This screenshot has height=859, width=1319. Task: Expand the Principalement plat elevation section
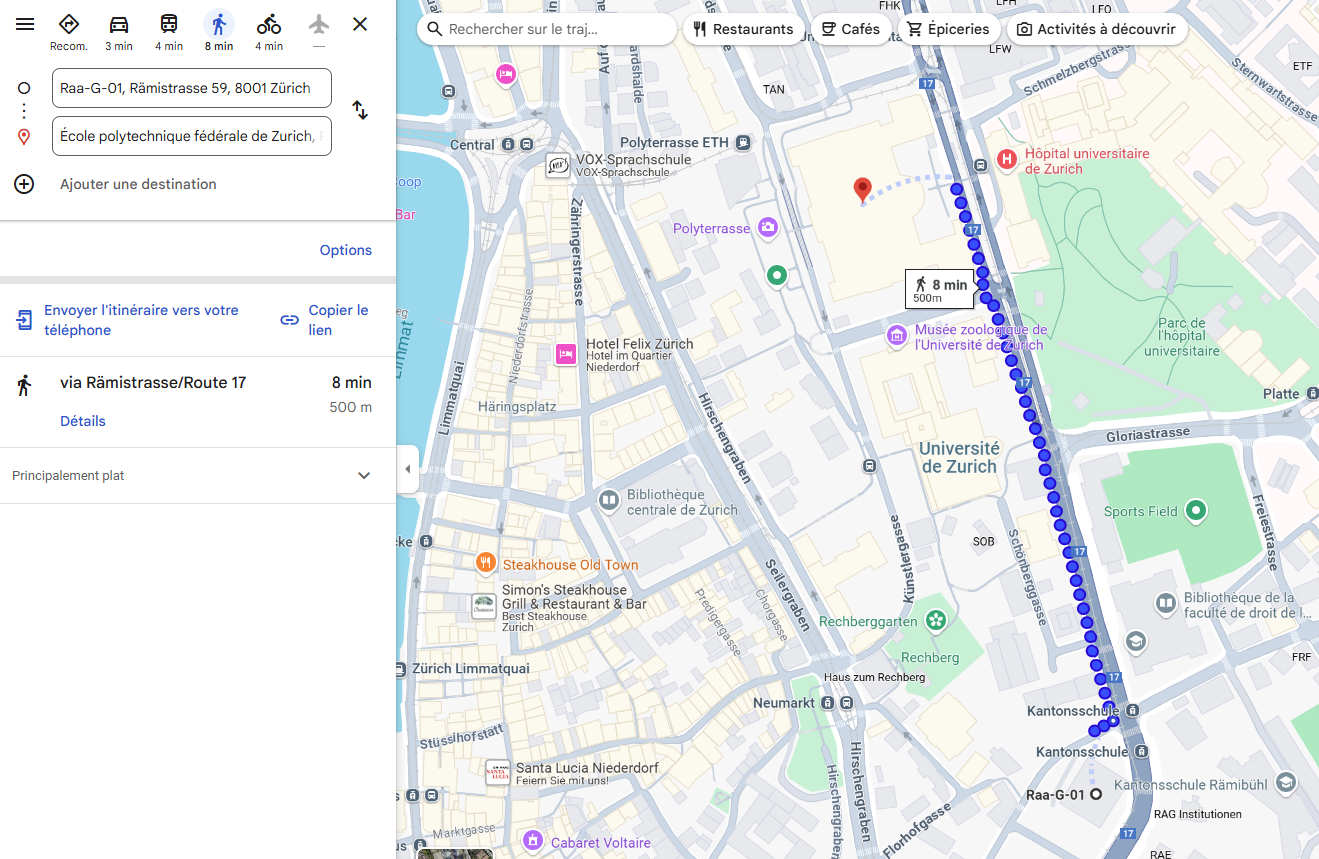tap(198, 476)
